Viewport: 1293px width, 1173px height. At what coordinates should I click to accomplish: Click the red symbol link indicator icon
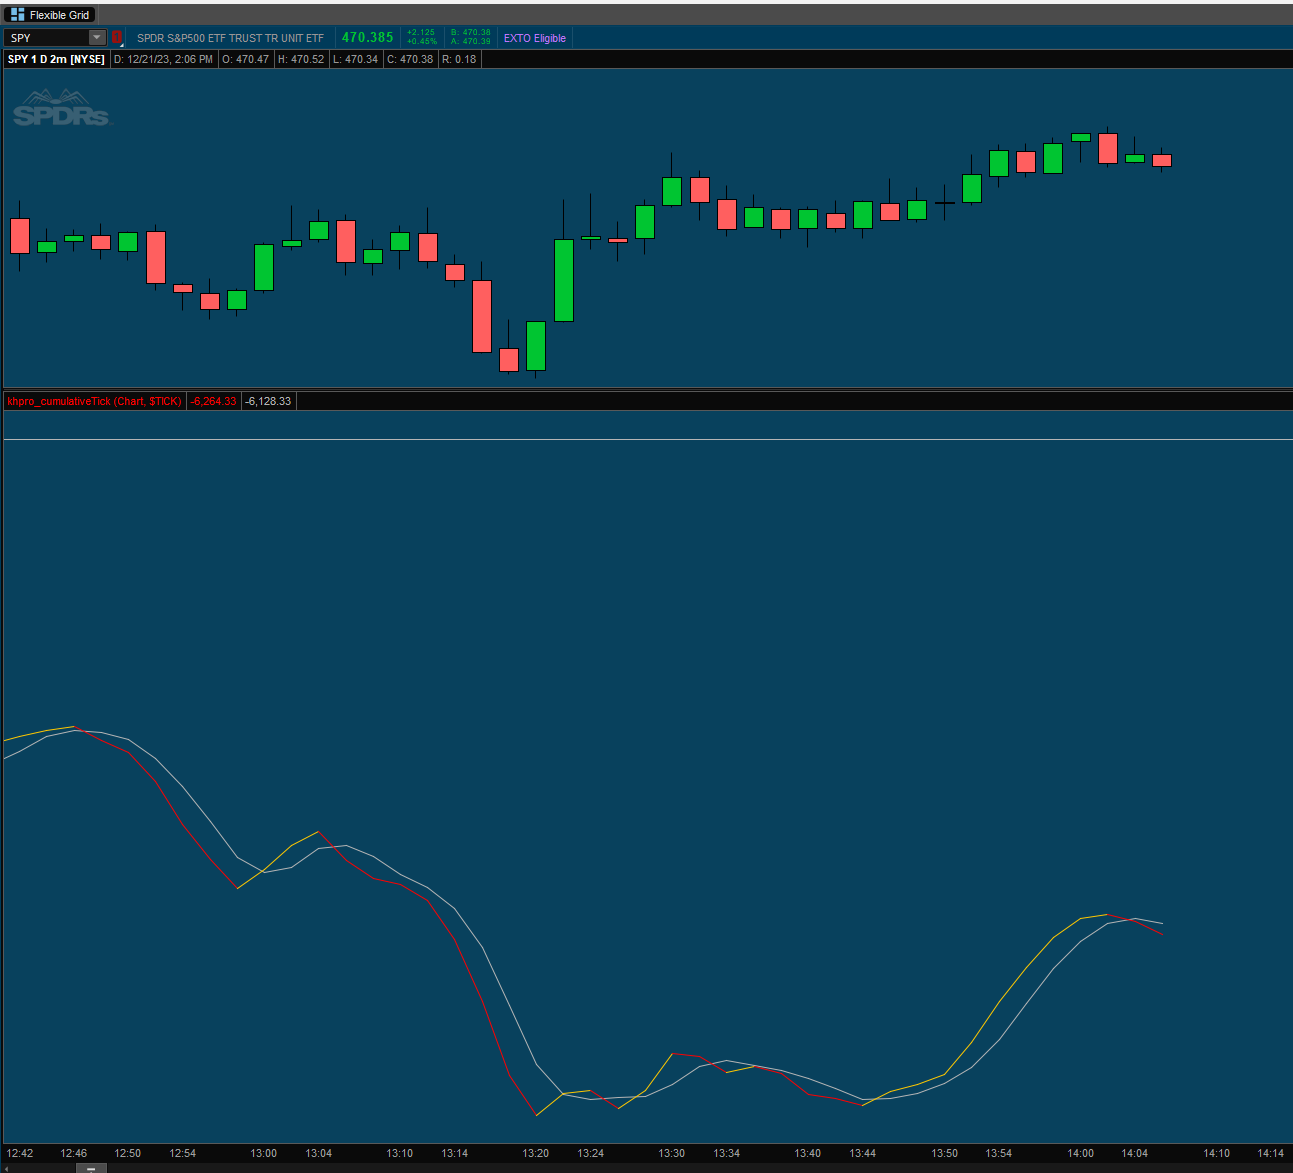(116, 38)
